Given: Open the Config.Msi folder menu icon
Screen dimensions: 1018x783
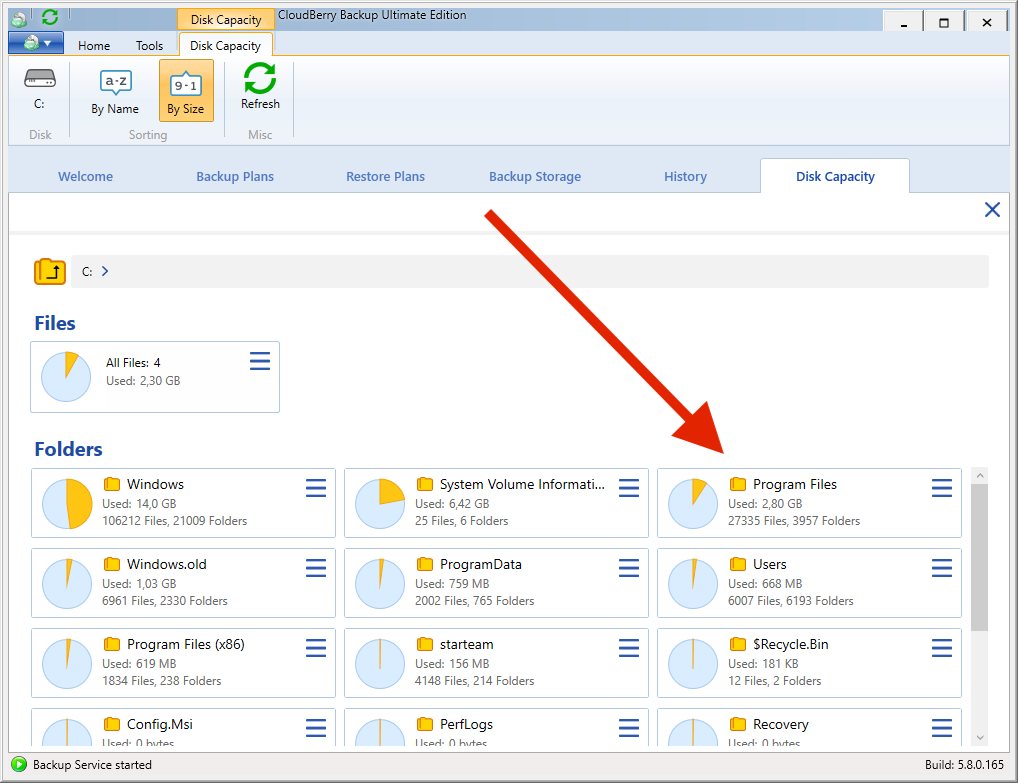Looking at the screenshot, I should tap(316, 727).
